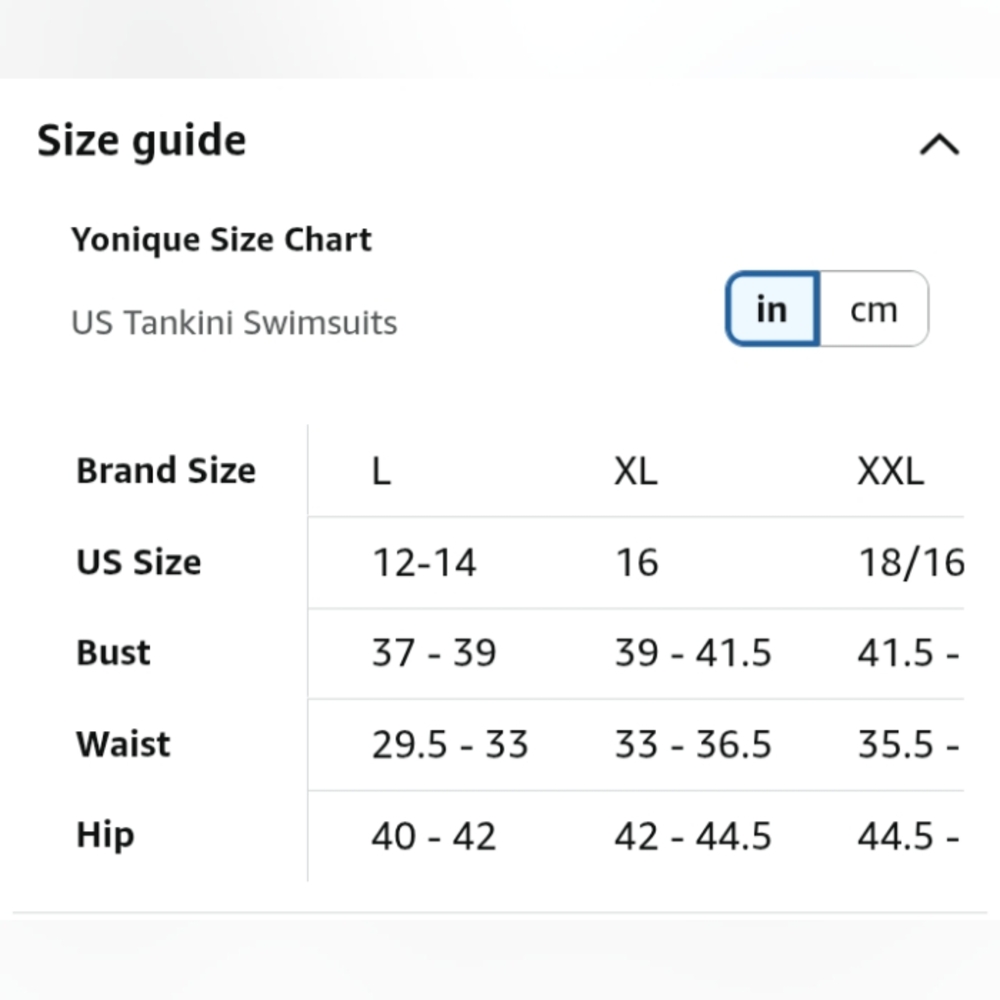Select the XL brand size column header

(x=635, y=471)
